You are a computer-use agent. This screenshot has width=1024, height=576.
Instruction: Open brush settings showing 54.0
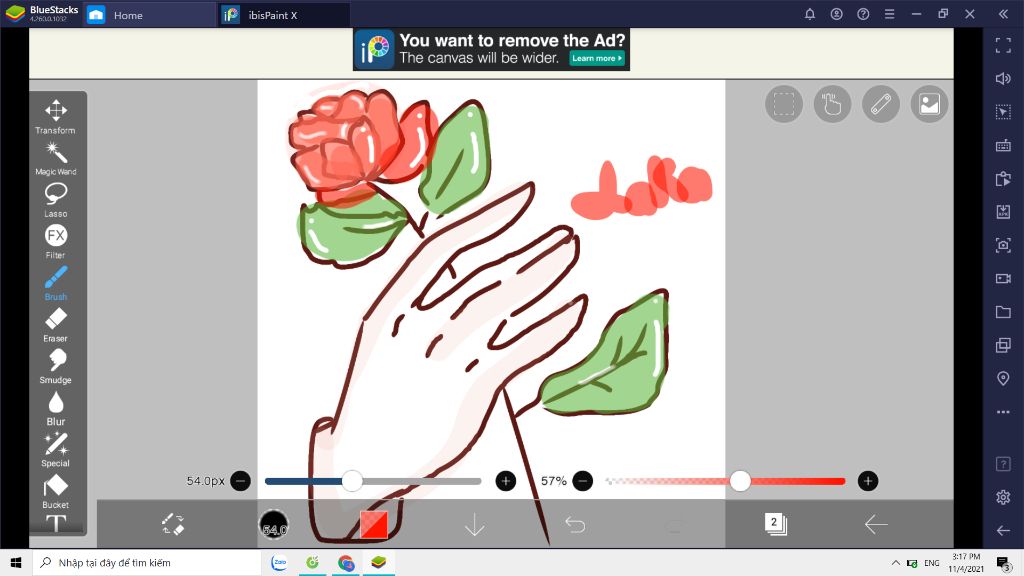[x=274, y=524]
